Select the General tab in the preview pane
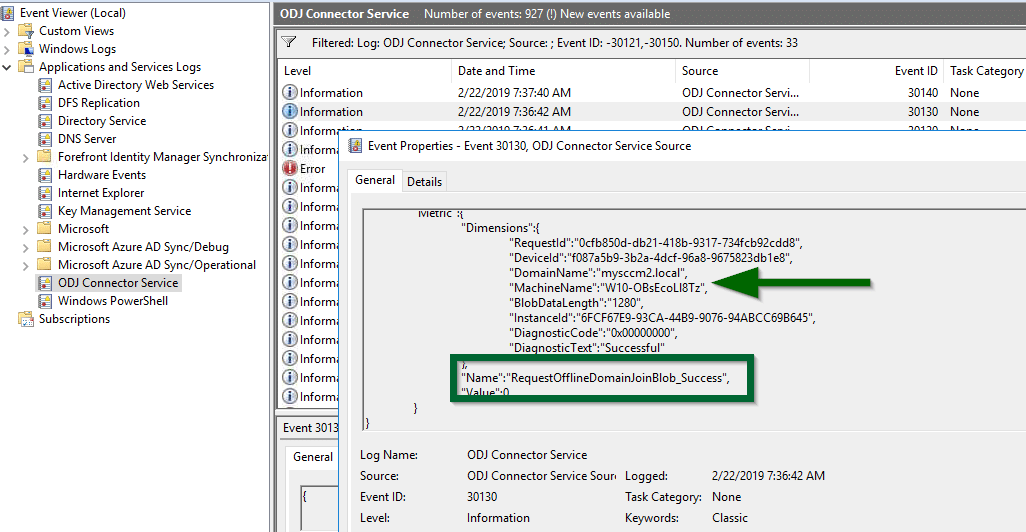The width and height of the screenshot is (1026, 532). pyautogui.click(x=313, y=457)
